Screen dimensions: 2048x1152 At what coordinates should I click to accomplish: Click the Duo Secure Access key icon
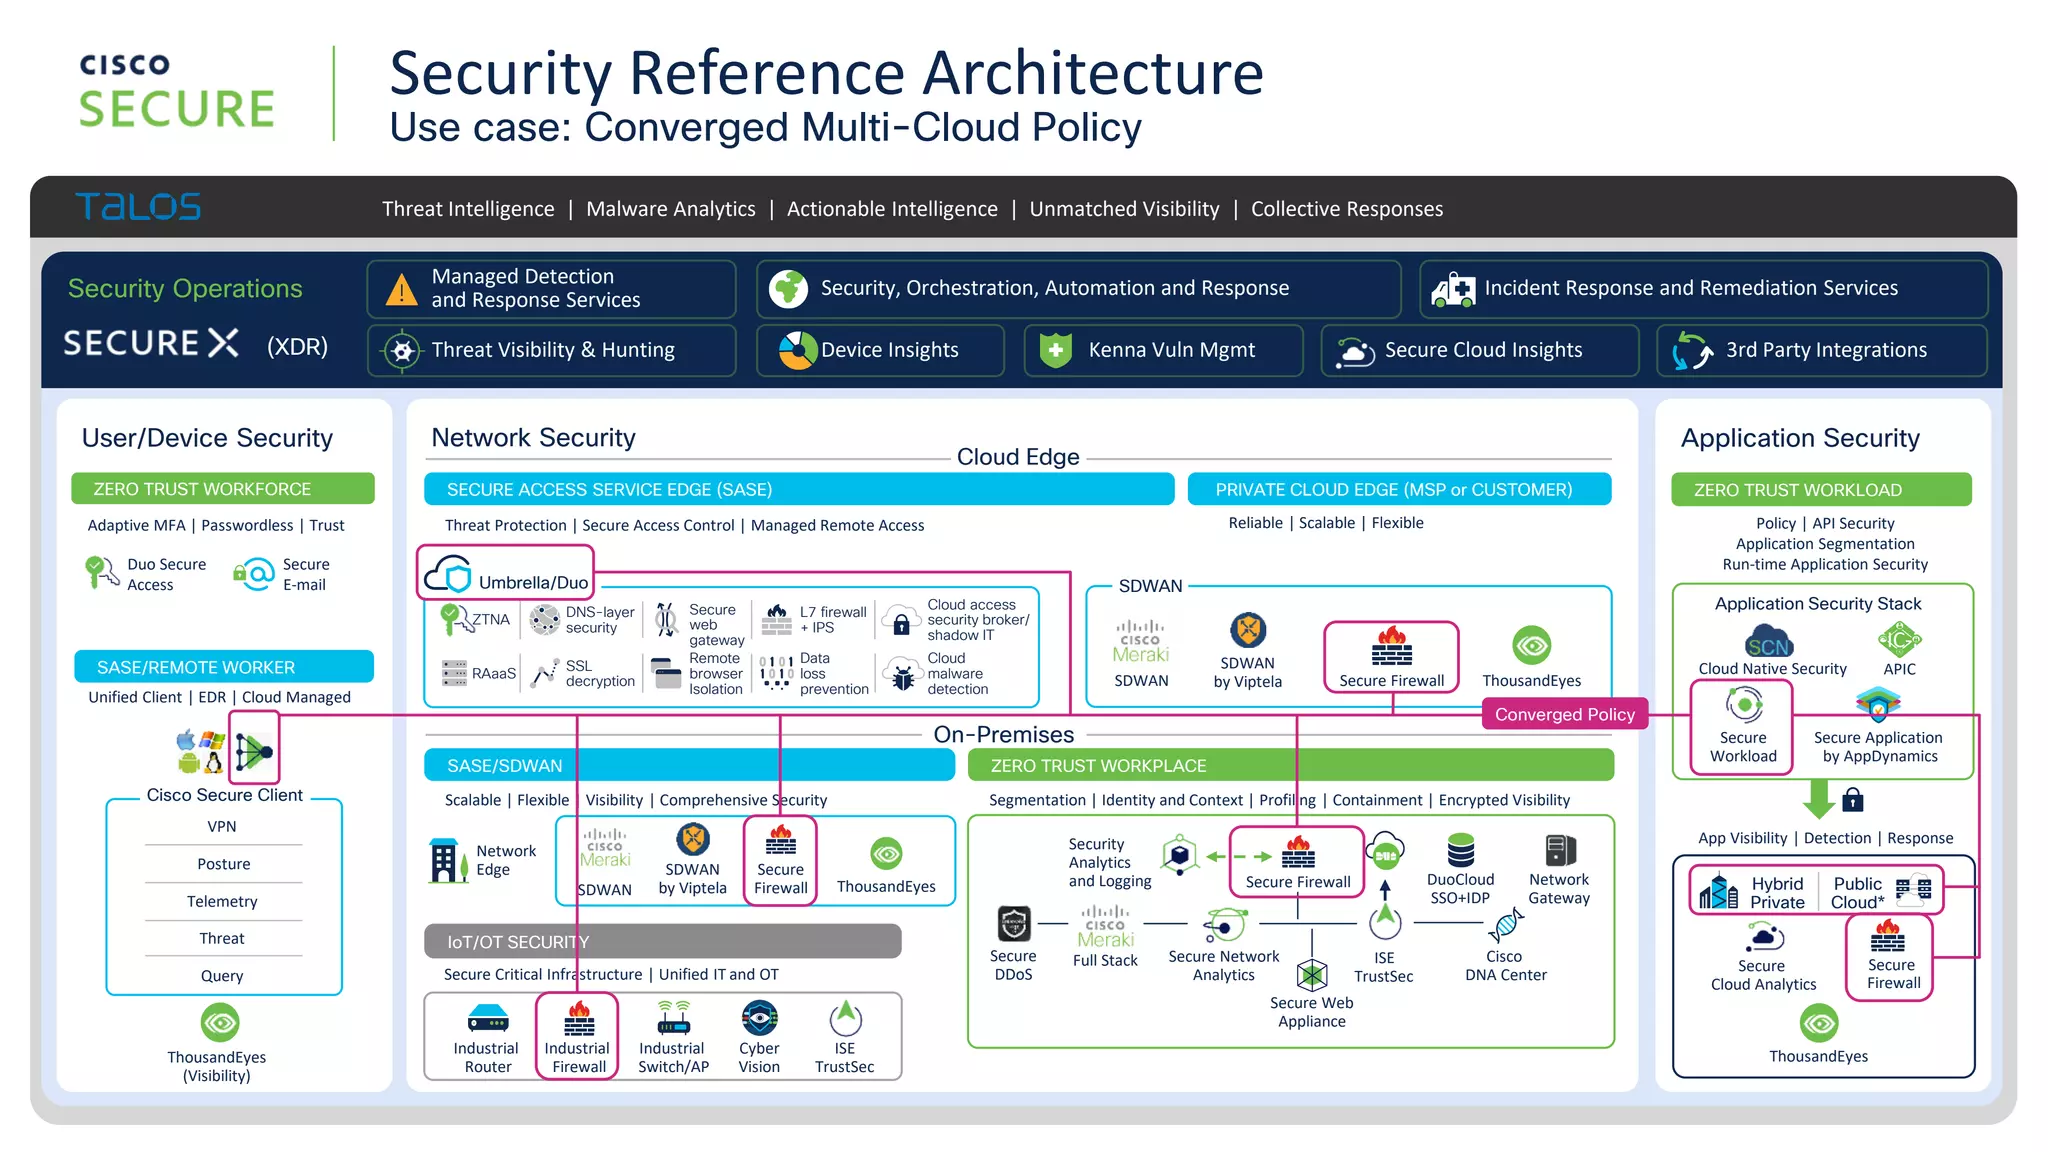point(99,573)
